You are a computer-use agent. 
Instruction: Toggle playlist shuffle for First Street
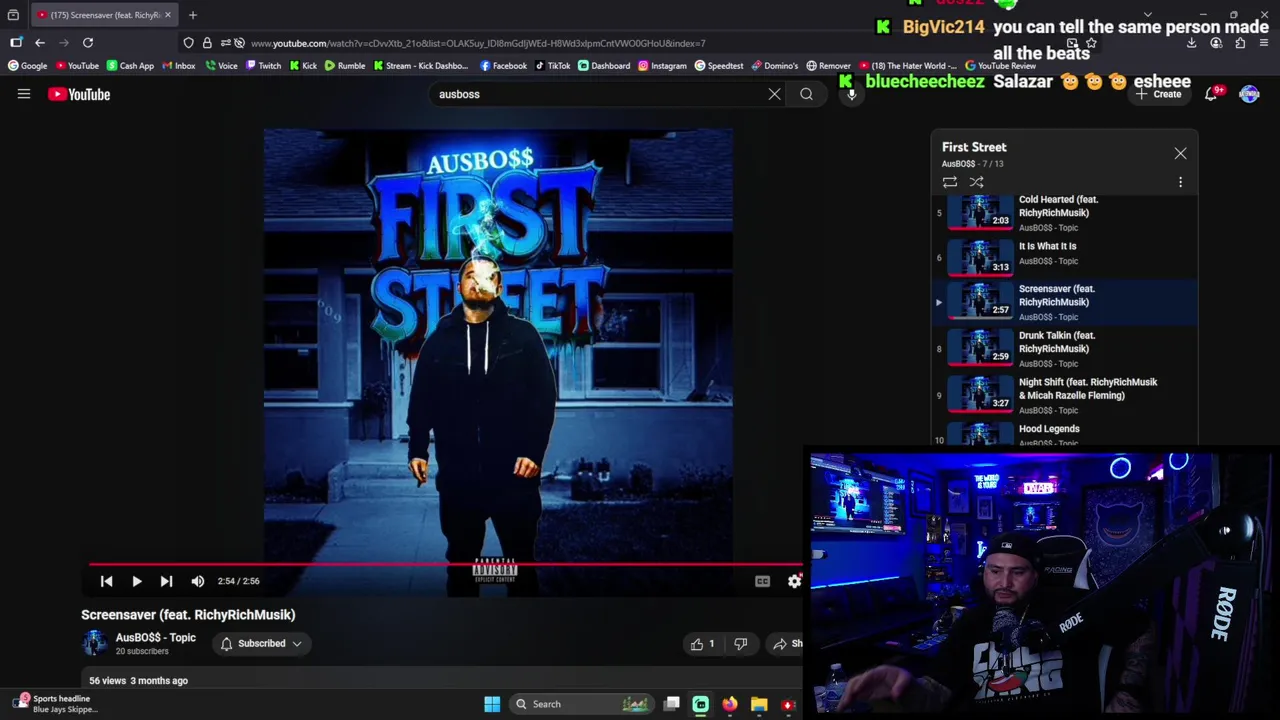click(x=976, y=182)
